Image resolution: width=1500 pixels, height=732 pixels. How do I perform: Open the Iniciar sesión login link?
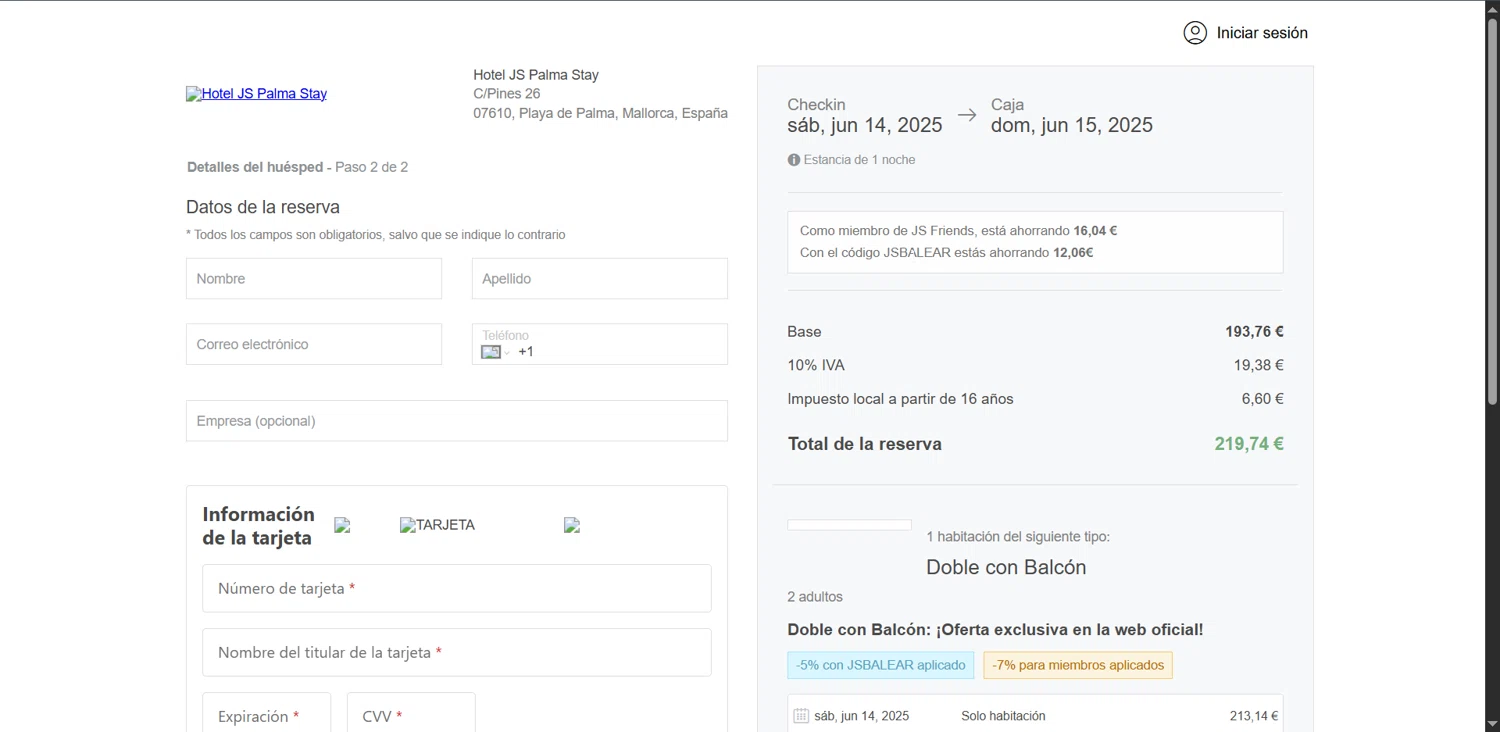coord(1262,33)
